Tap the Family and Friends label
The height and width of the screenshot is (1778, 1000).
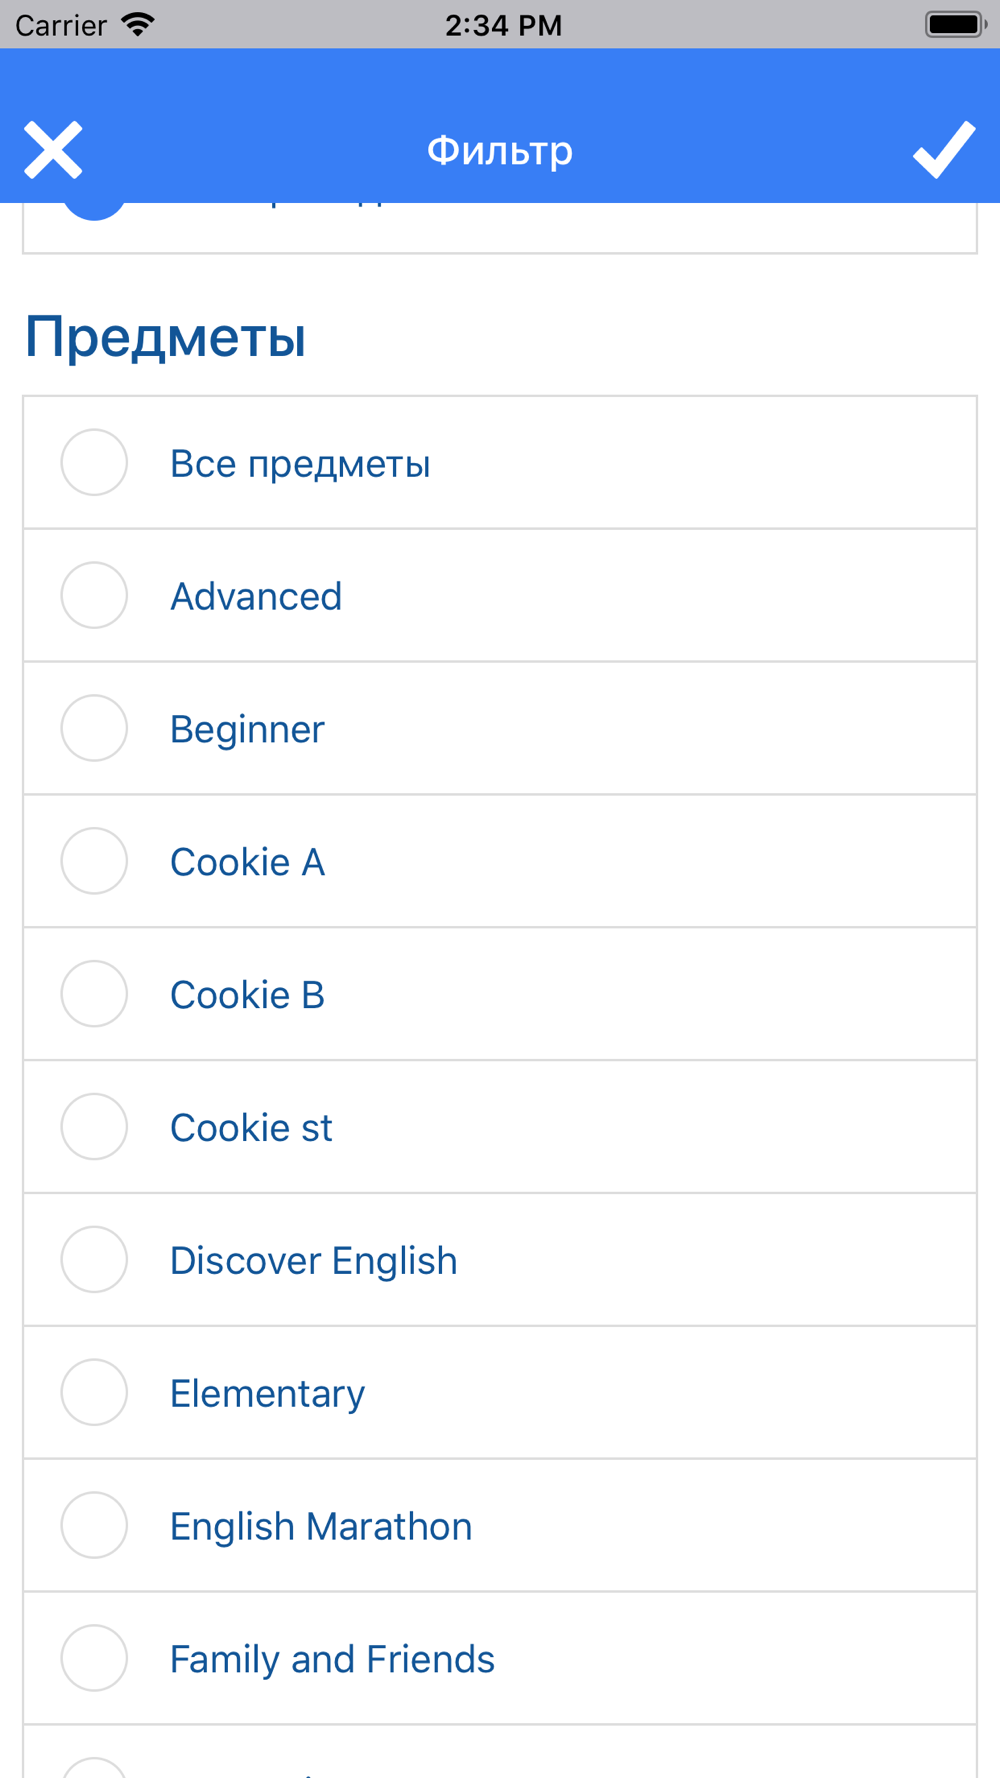click(x=332, y=1660)
